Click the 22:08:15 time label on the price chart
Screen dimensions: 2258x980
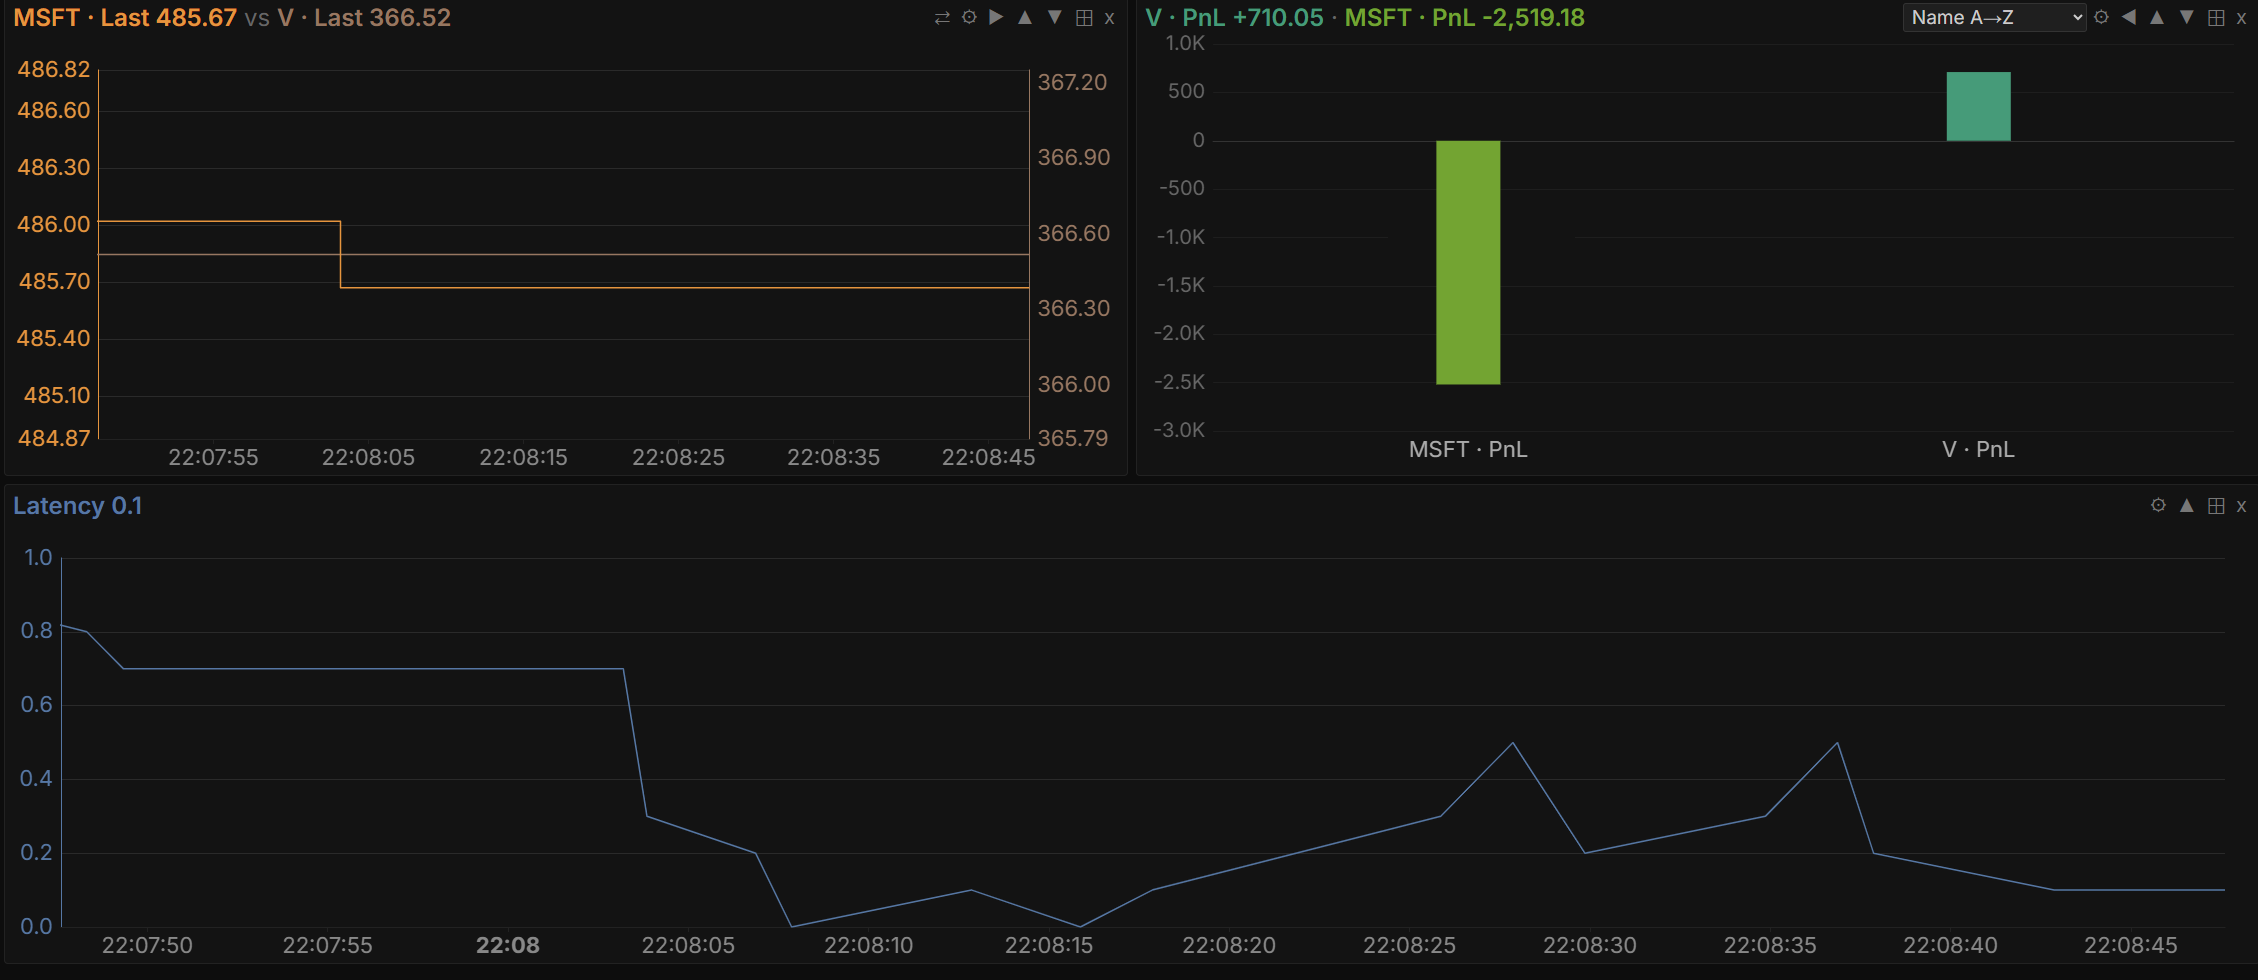(x=523, y=457)
